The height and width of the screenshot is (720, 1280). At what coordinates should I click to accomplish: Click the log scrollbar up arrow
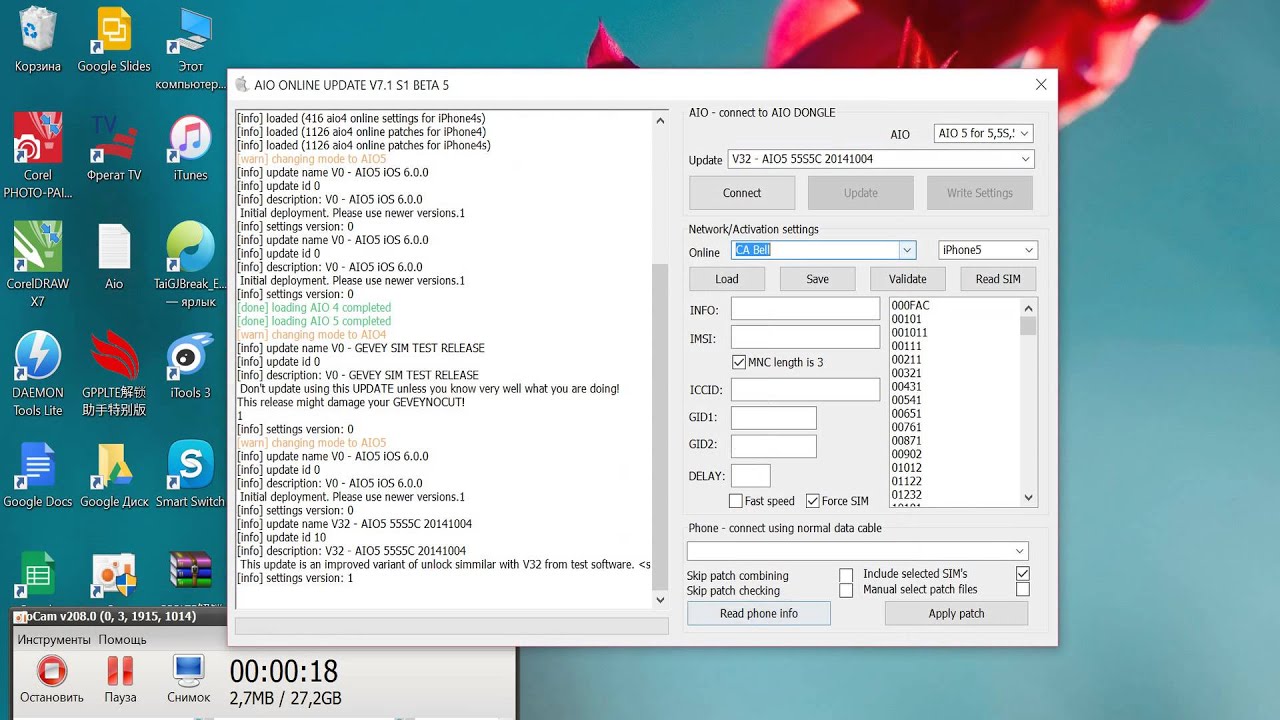pos(660,120)
